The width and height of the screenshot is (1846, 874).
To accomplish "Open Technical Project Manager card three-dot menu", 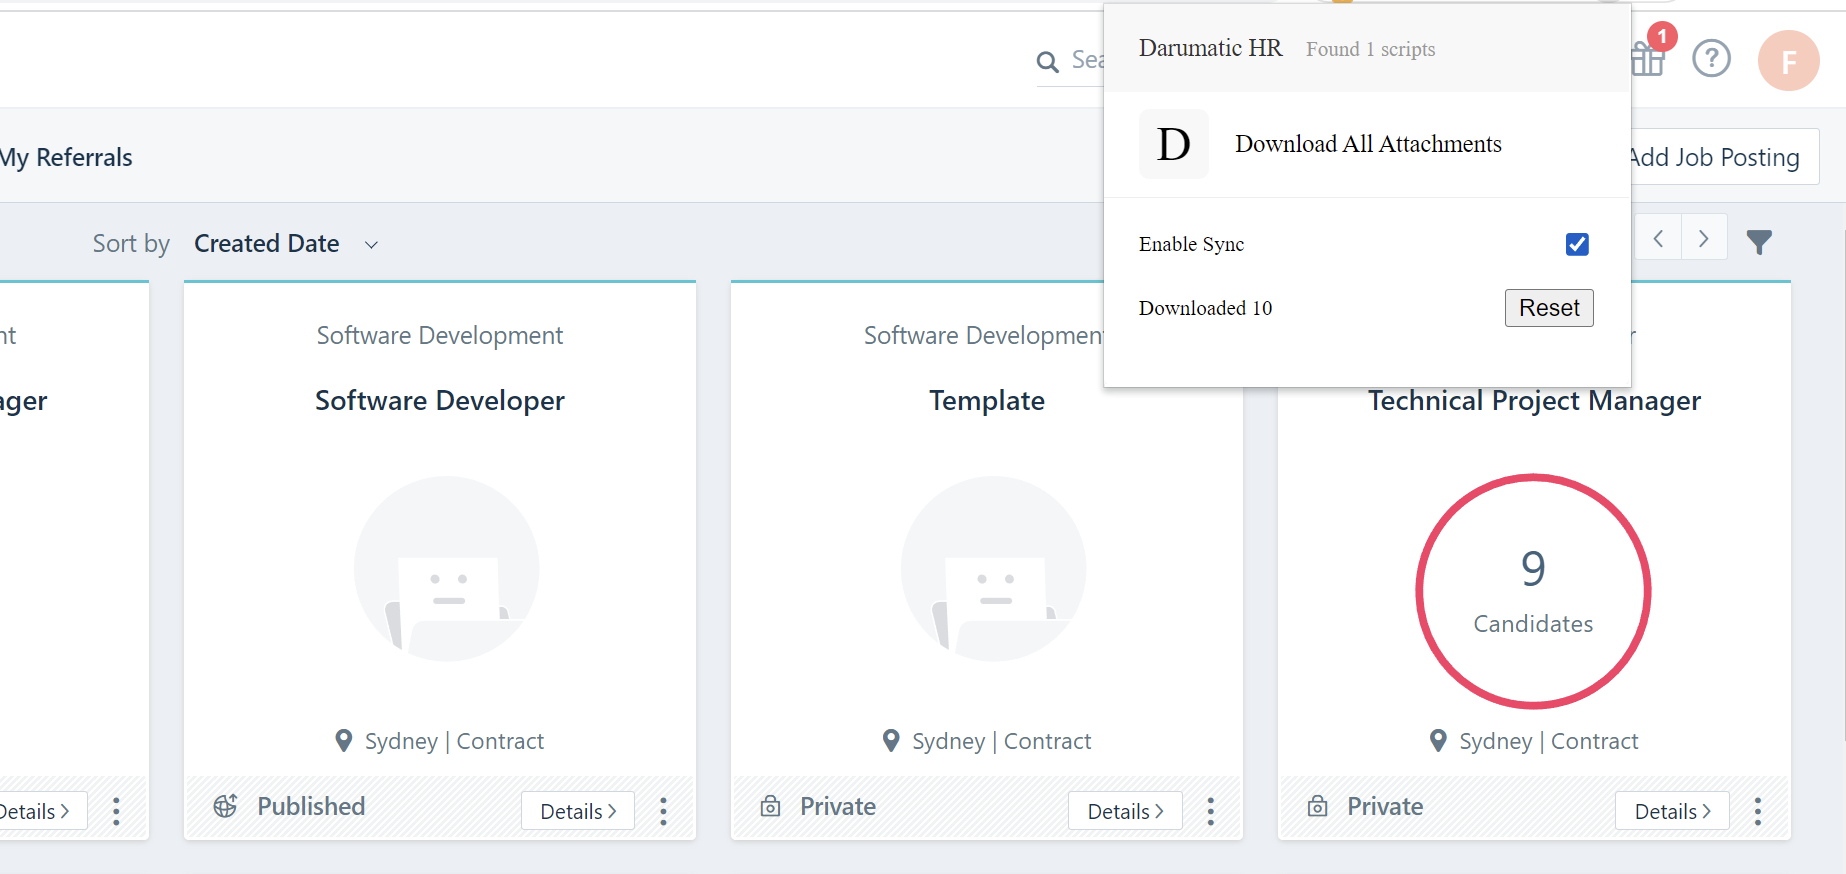I will 1757,811.
